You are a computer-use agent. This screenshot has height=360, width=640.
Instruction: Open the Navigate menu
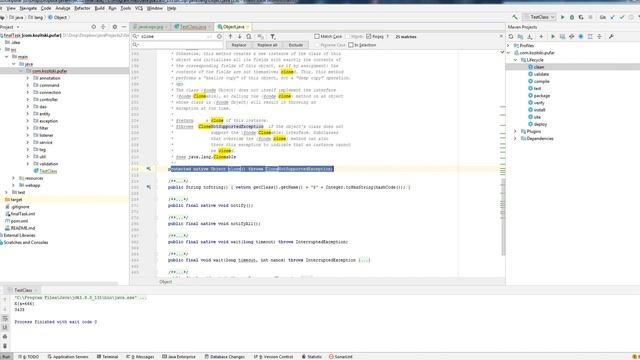click(28, 8)
